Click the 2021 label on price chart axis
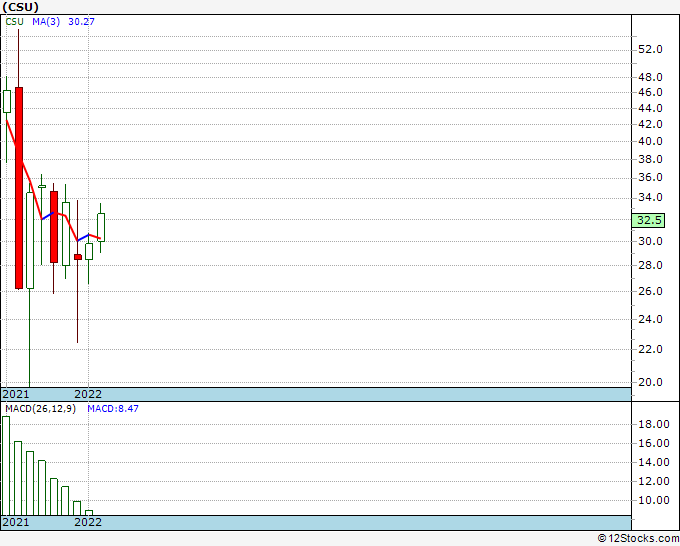This screenshot has width=680, height=546. [x=16, y=394]
